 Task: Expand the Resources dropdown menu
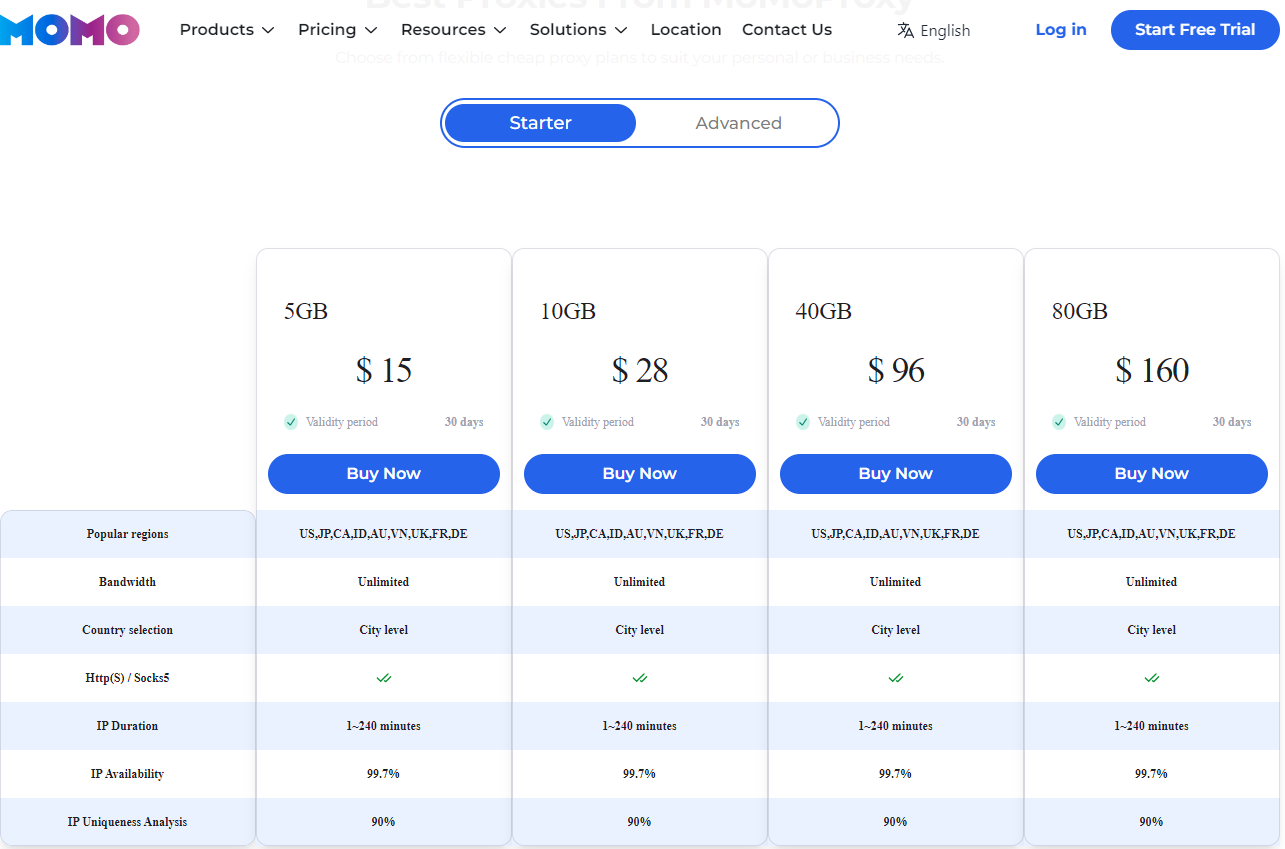(x=453, y=30)
